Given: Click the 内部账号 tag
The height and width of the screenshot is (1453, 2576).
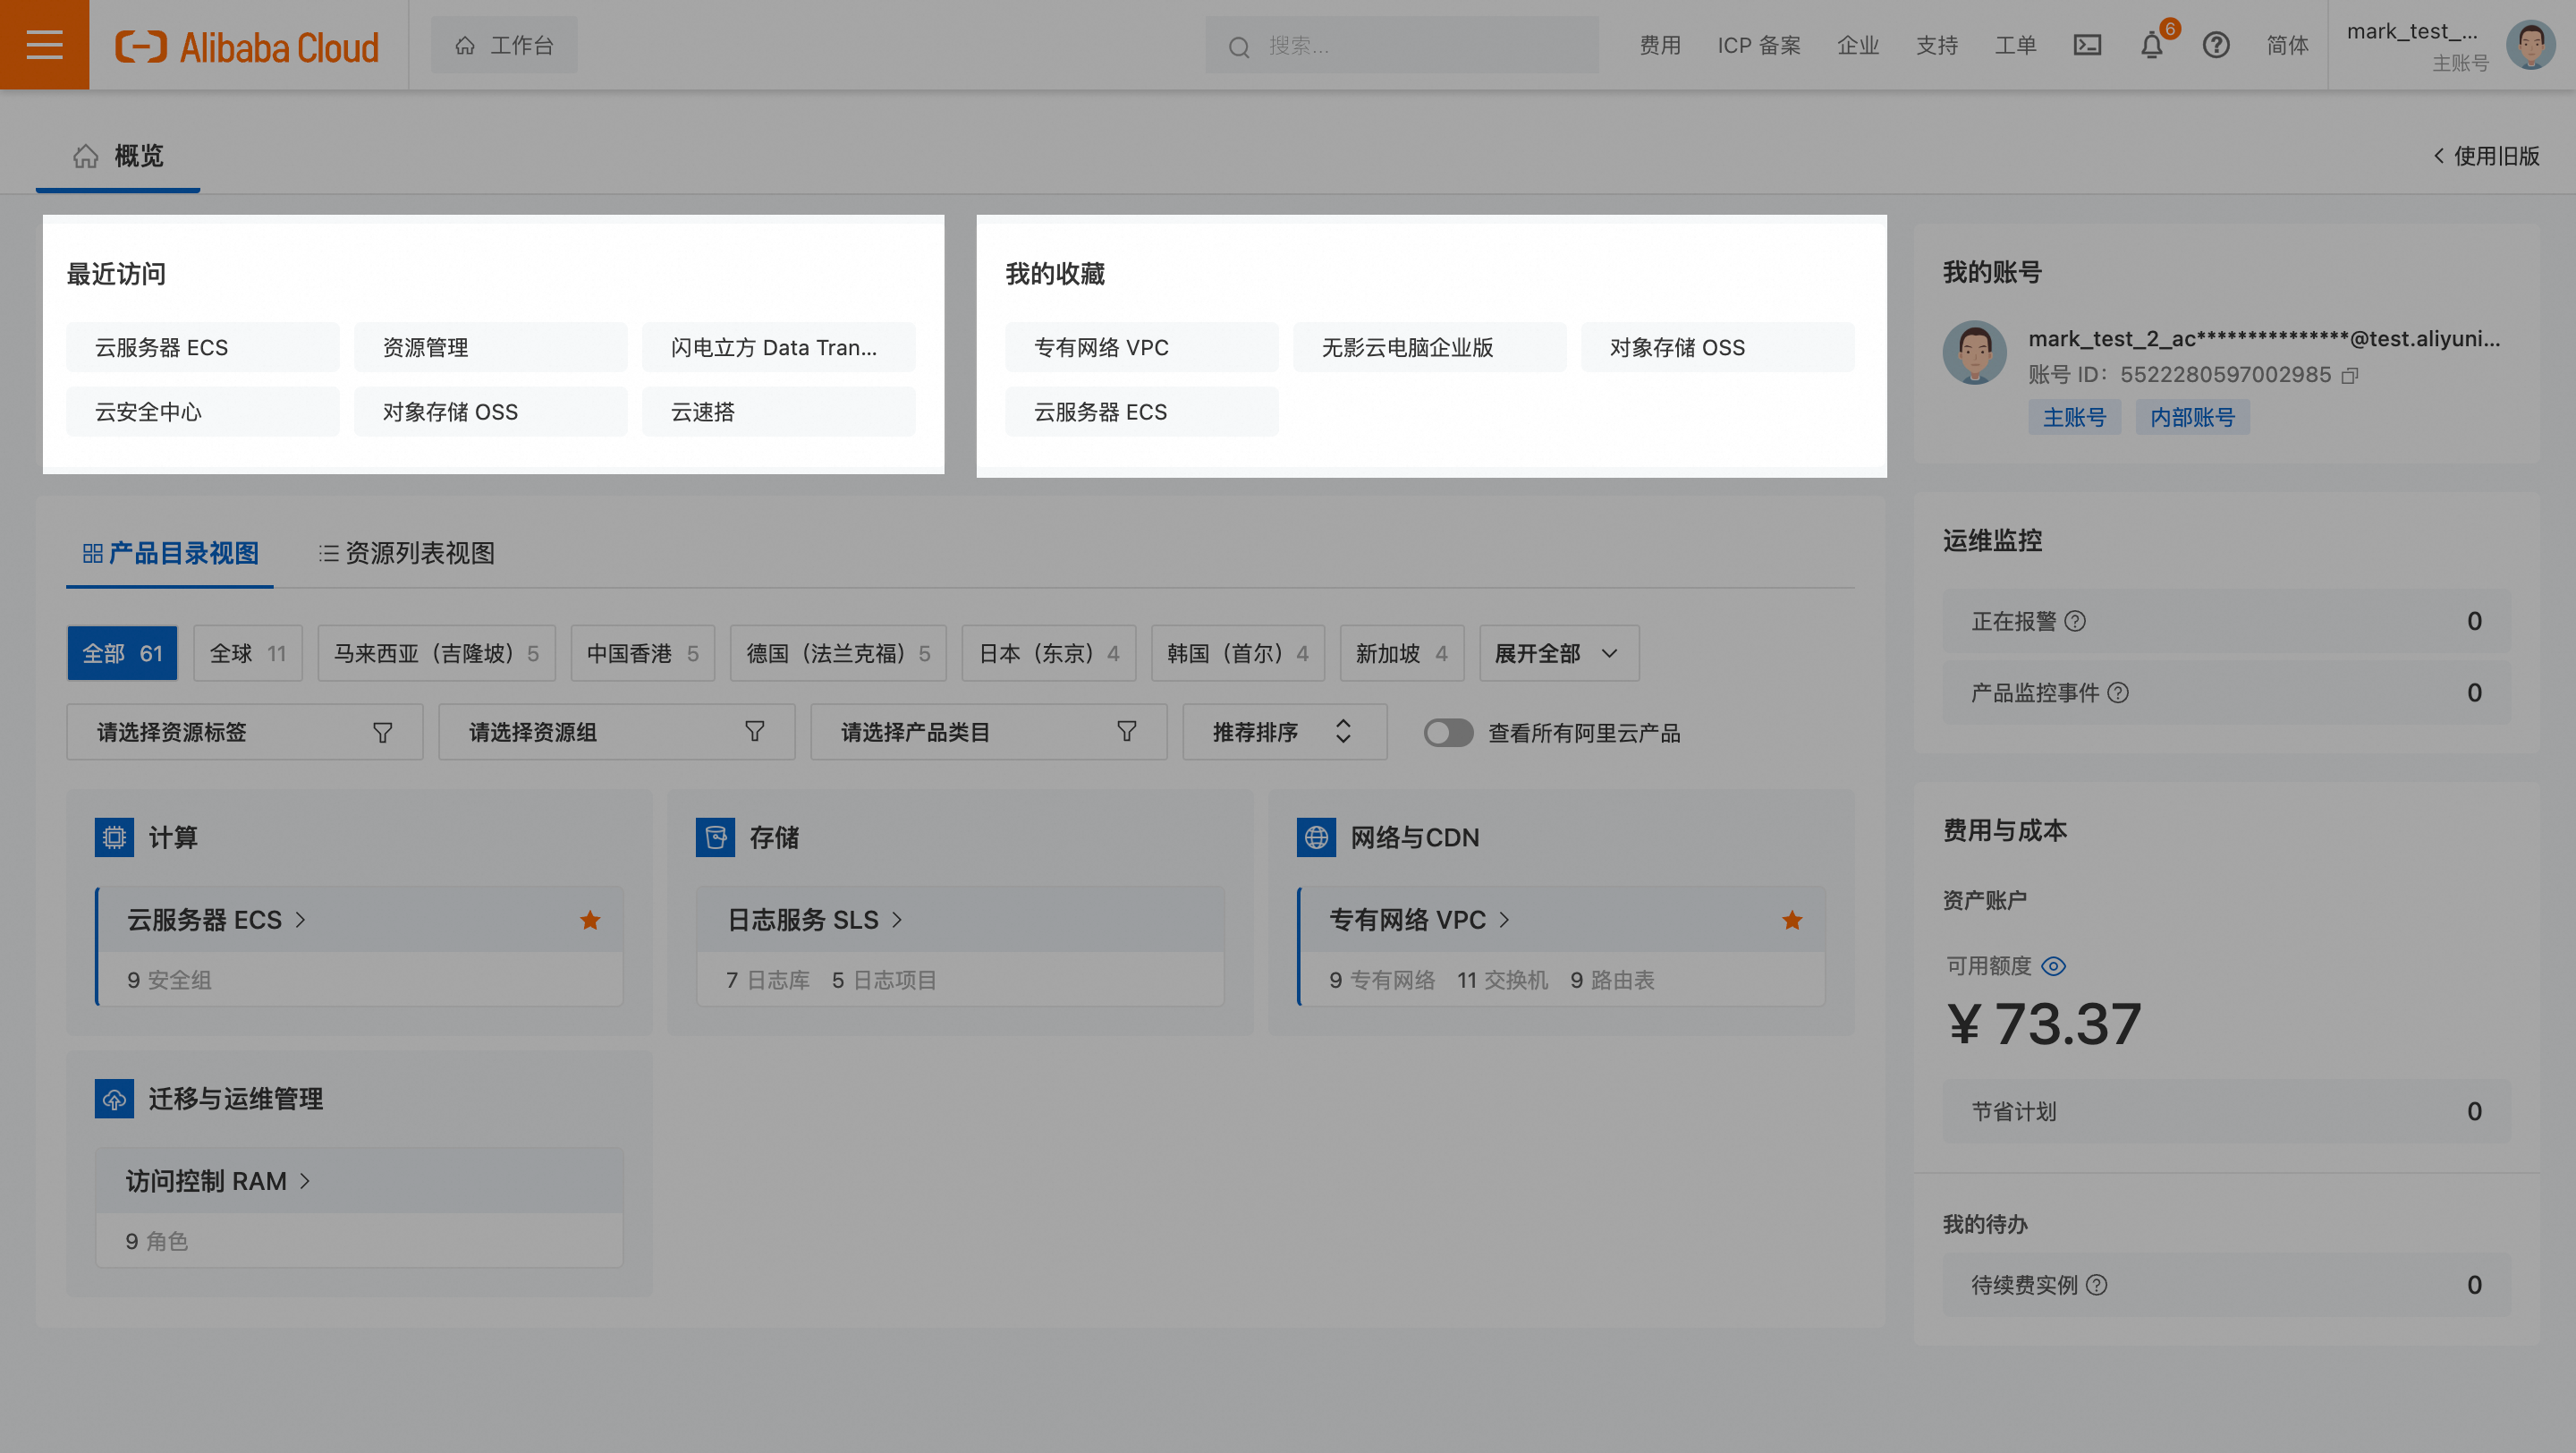Looking at the screenshot, I should pyautogui.click(x=2193, y=417).
